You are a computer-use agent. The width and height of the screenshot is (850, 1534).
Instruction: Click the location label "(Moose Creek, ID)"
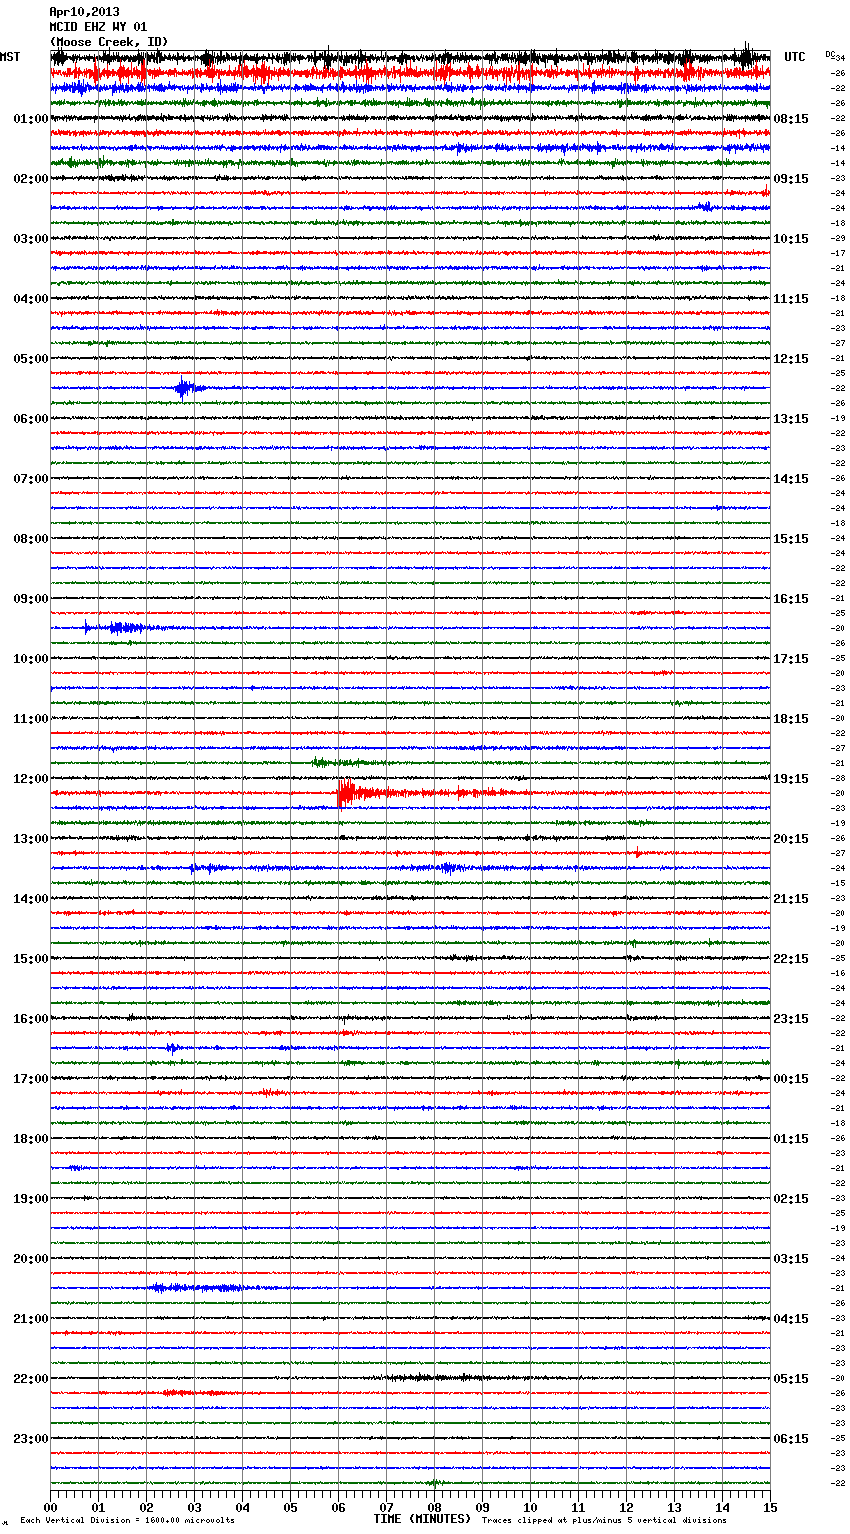pos(109,42)
